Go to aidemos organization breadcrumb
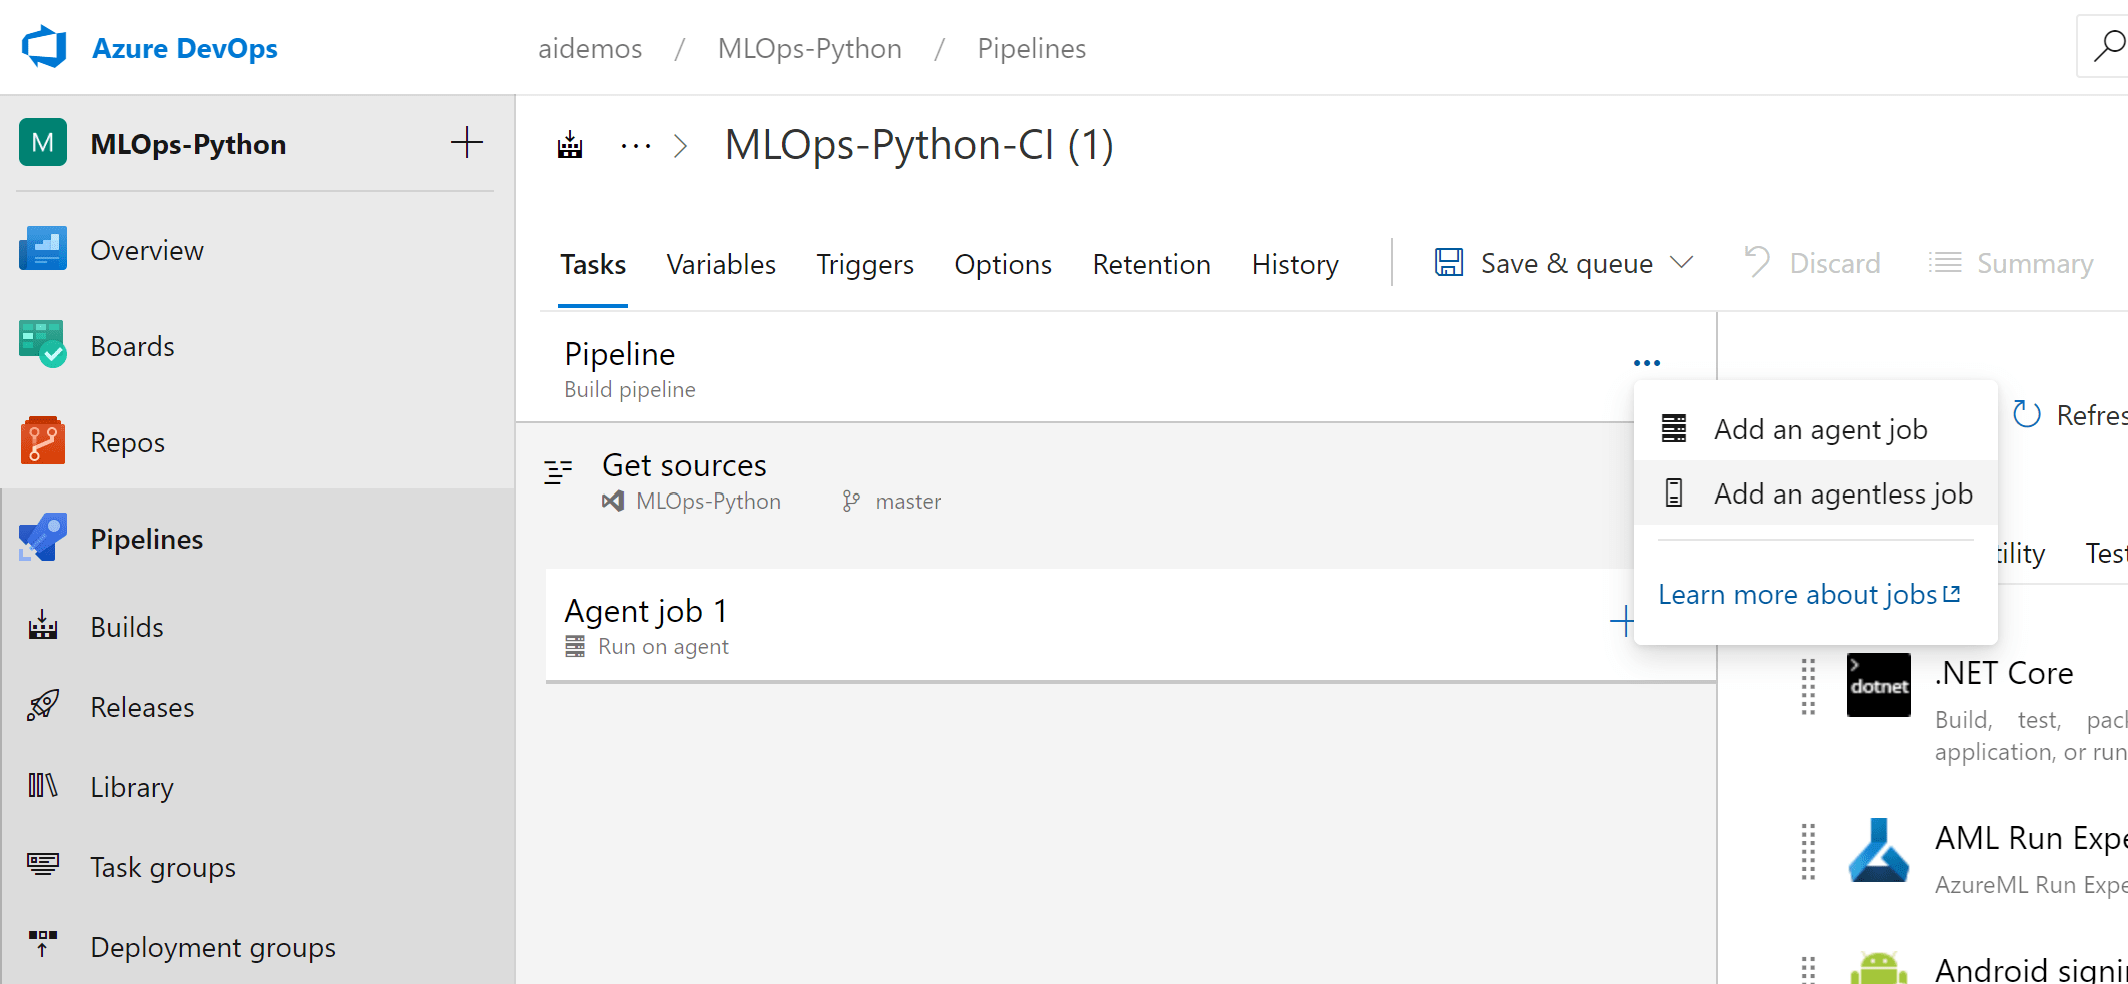2128x984 pixels. tap(590, 48)
